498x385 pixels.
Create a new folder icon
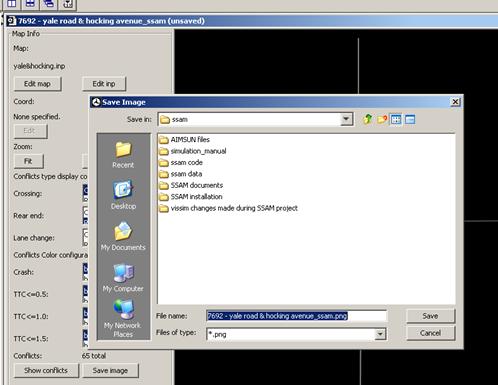click(382, 119)
